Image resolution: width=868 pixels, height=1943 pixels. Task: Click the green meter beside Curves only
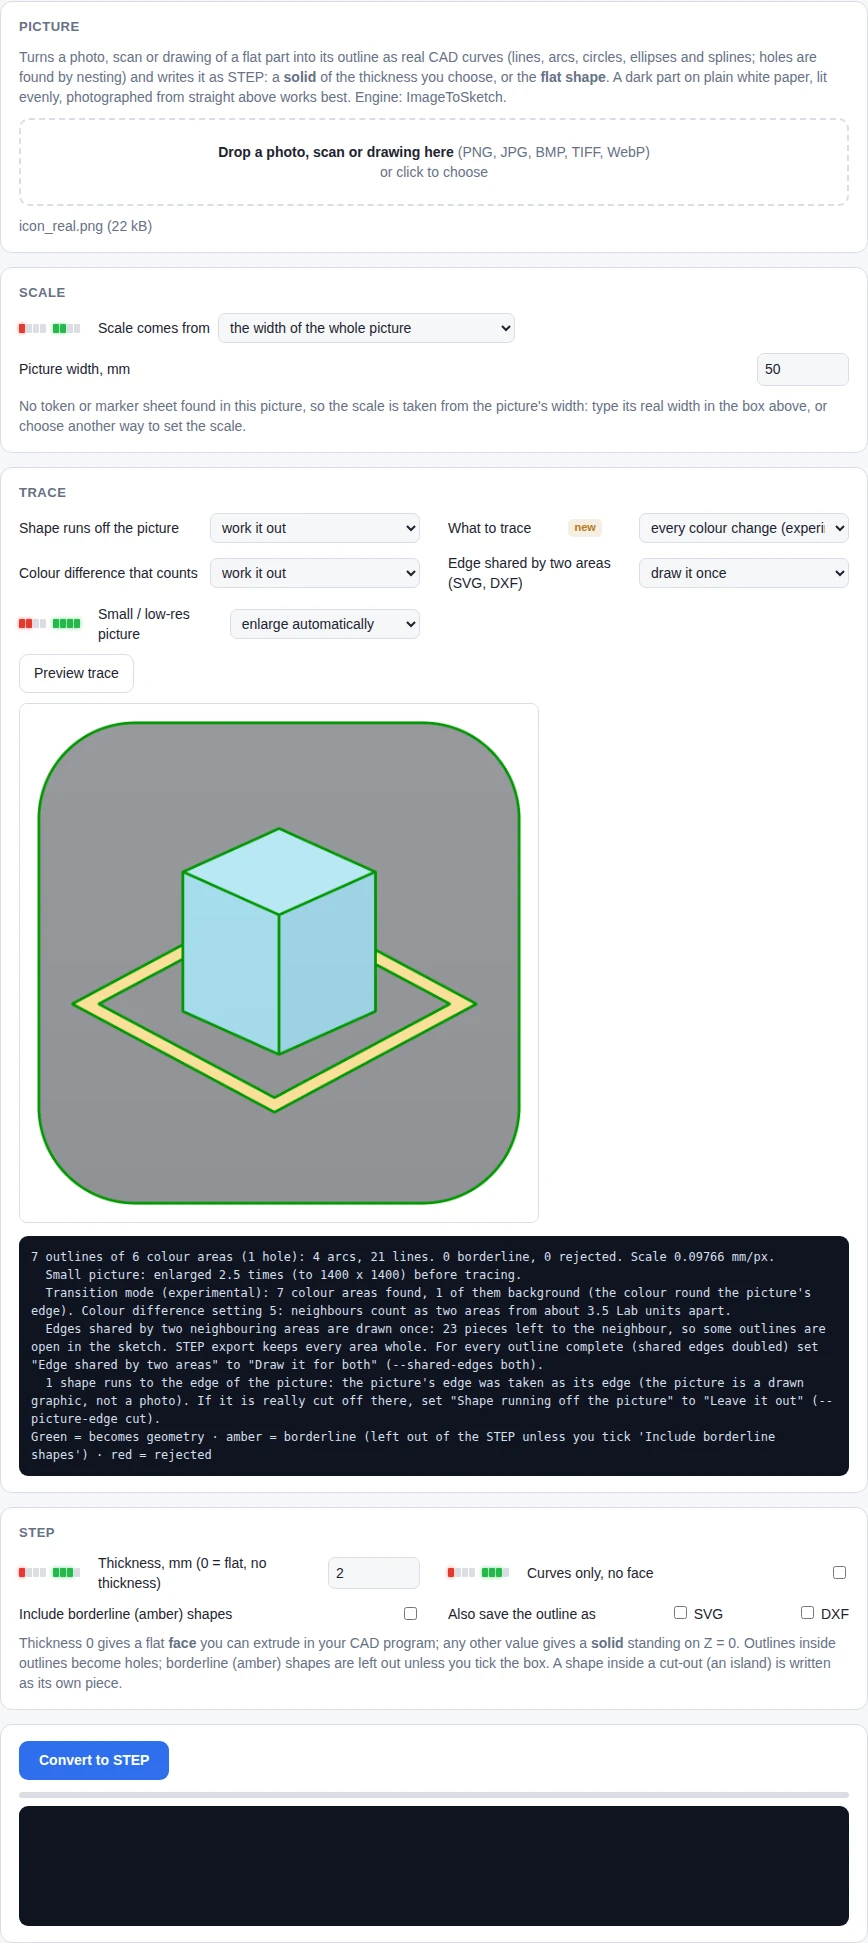click(495, 1573)
